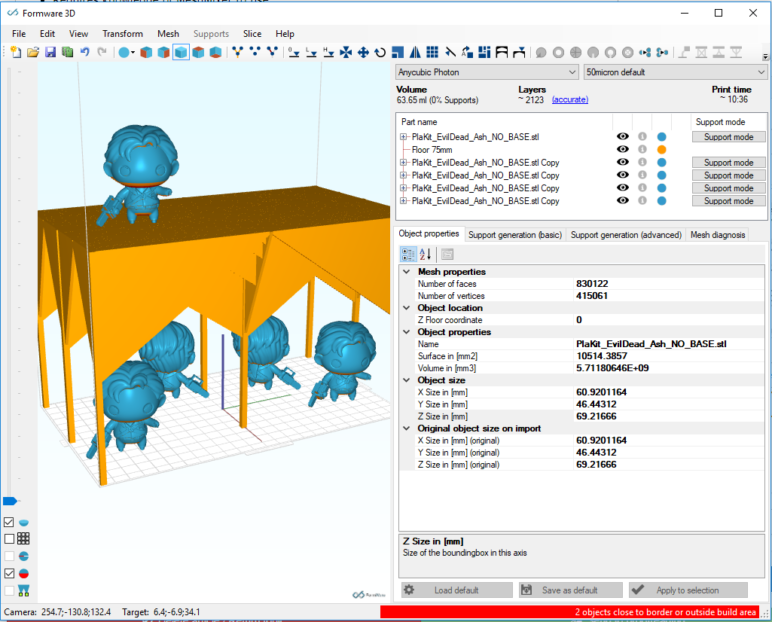
Task: Click the blue grid array icon
Action: [432, 52]
